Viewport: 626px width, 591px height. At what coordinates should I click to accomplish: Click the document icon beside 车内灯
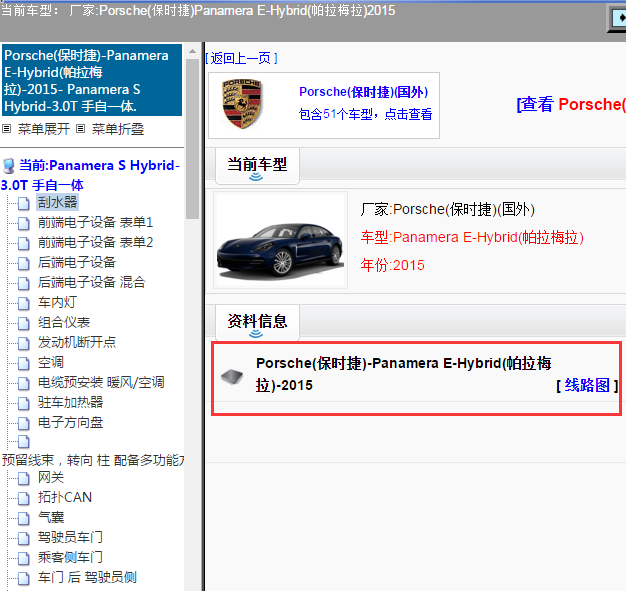pyautogui.click(x=24, y=303)
